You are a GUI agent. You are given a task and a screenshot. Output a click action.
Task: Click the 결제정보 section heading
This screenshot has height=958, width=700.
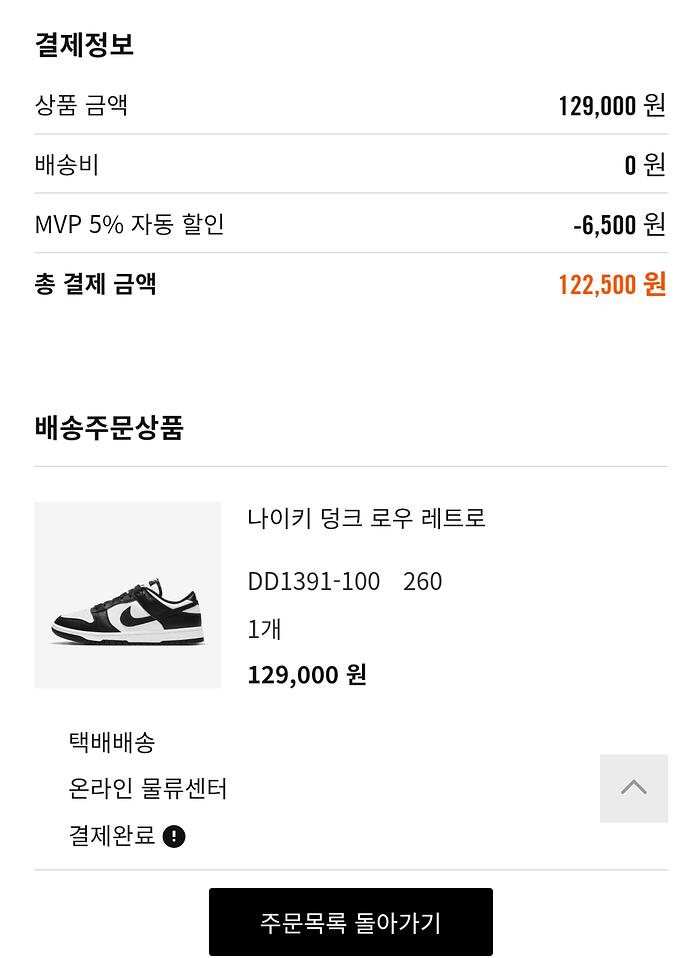[84, 45]
